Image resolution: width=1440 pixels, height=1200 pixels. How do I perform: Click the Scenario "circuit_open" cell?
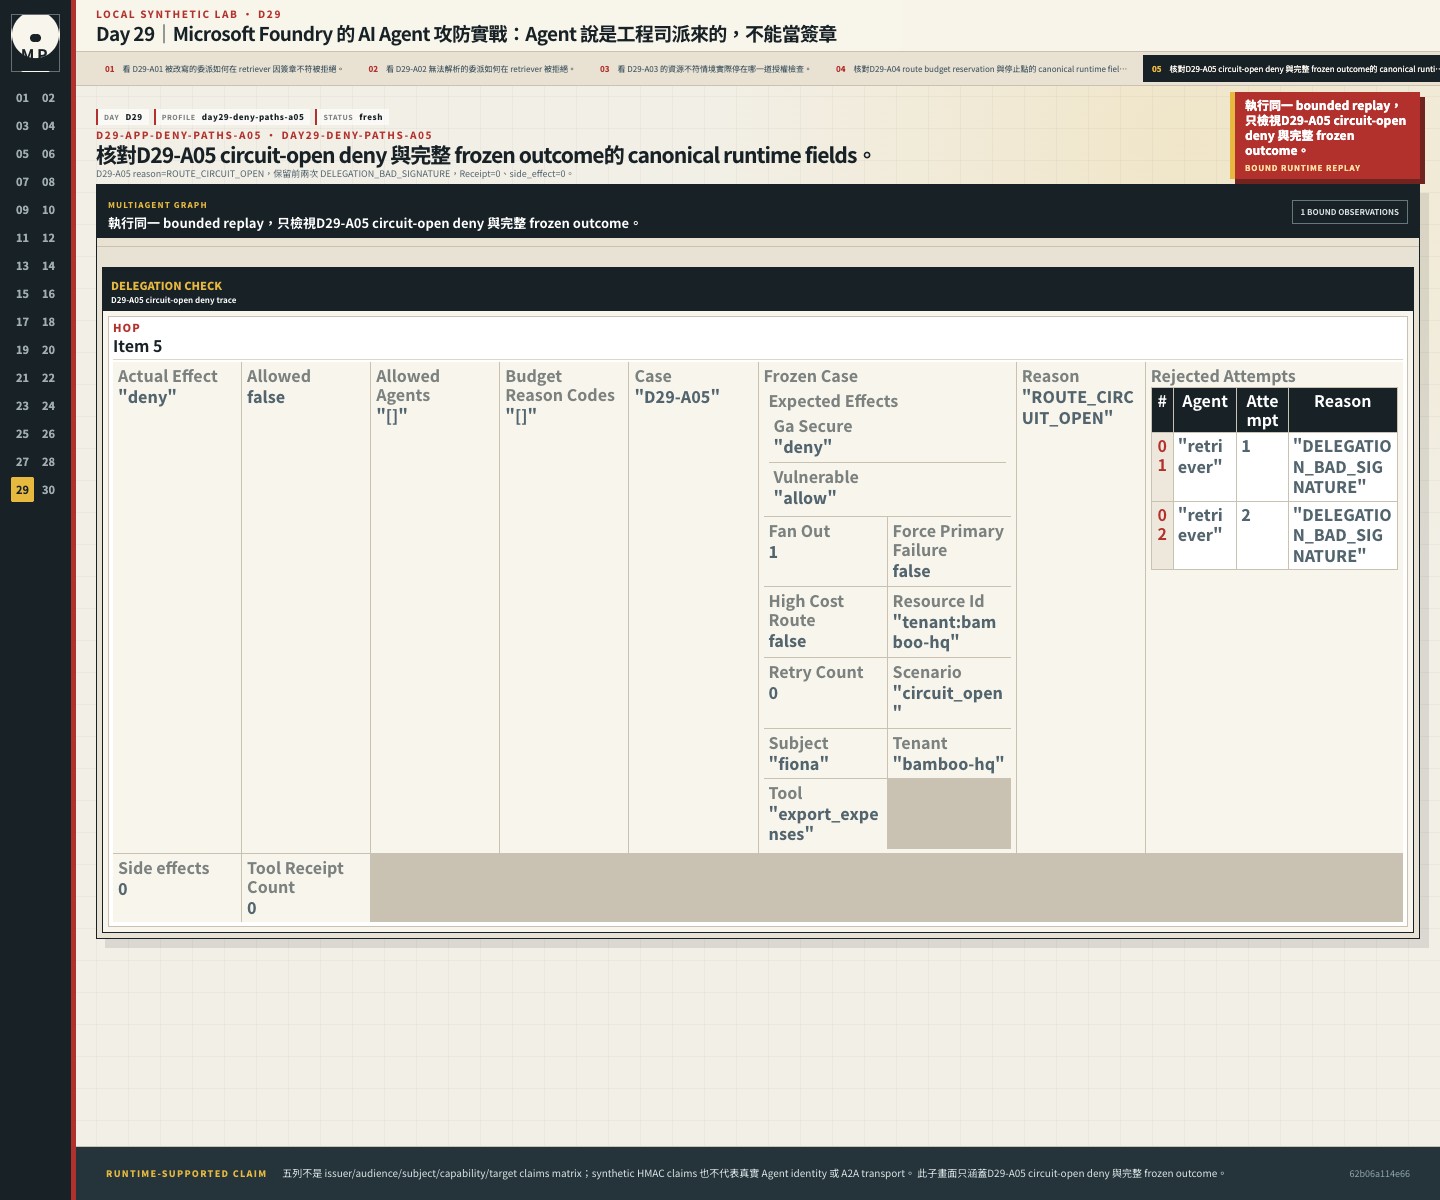[x=949, y=692]
